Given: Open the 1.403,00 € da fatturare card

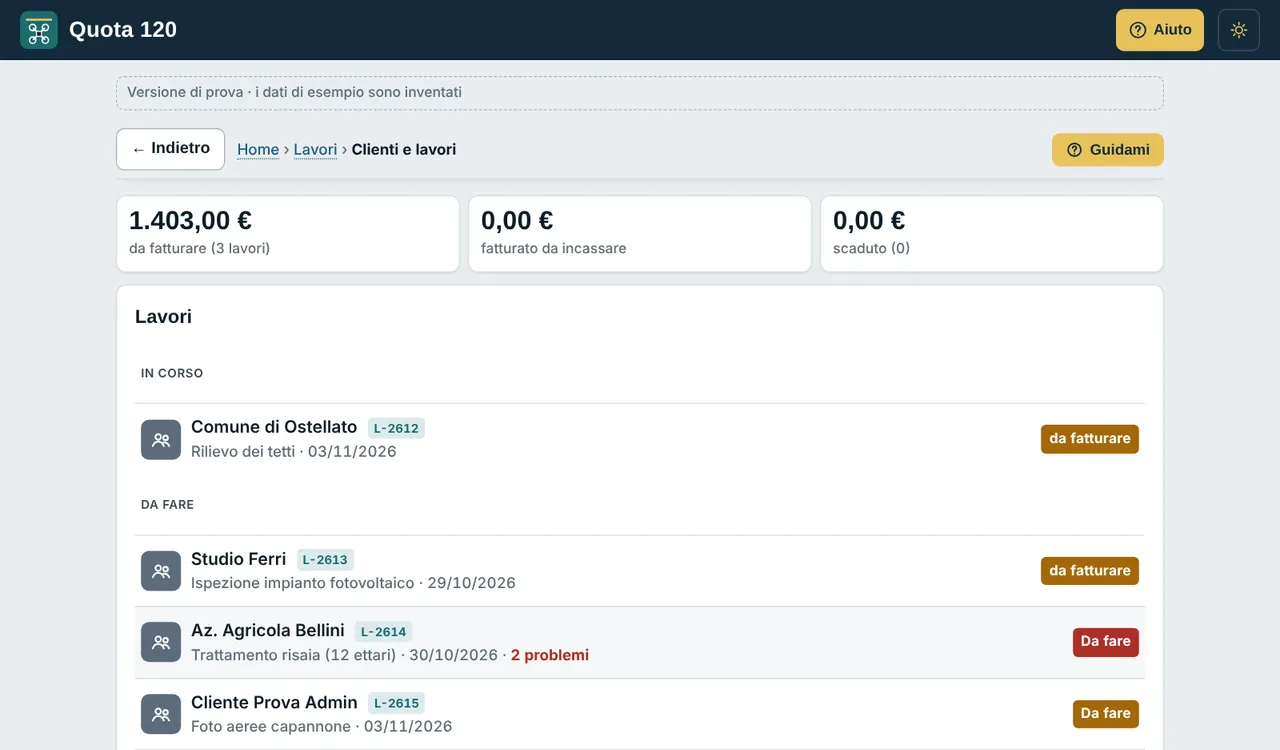Looking at the screenshot, I should tap(288, 233).
